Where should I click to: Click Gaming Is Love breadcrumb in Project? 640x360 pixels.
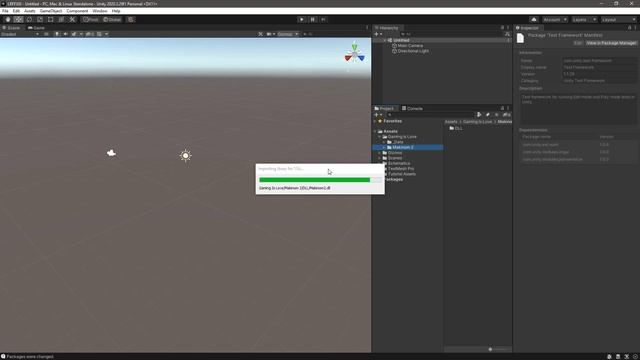(x=477, y=122)
